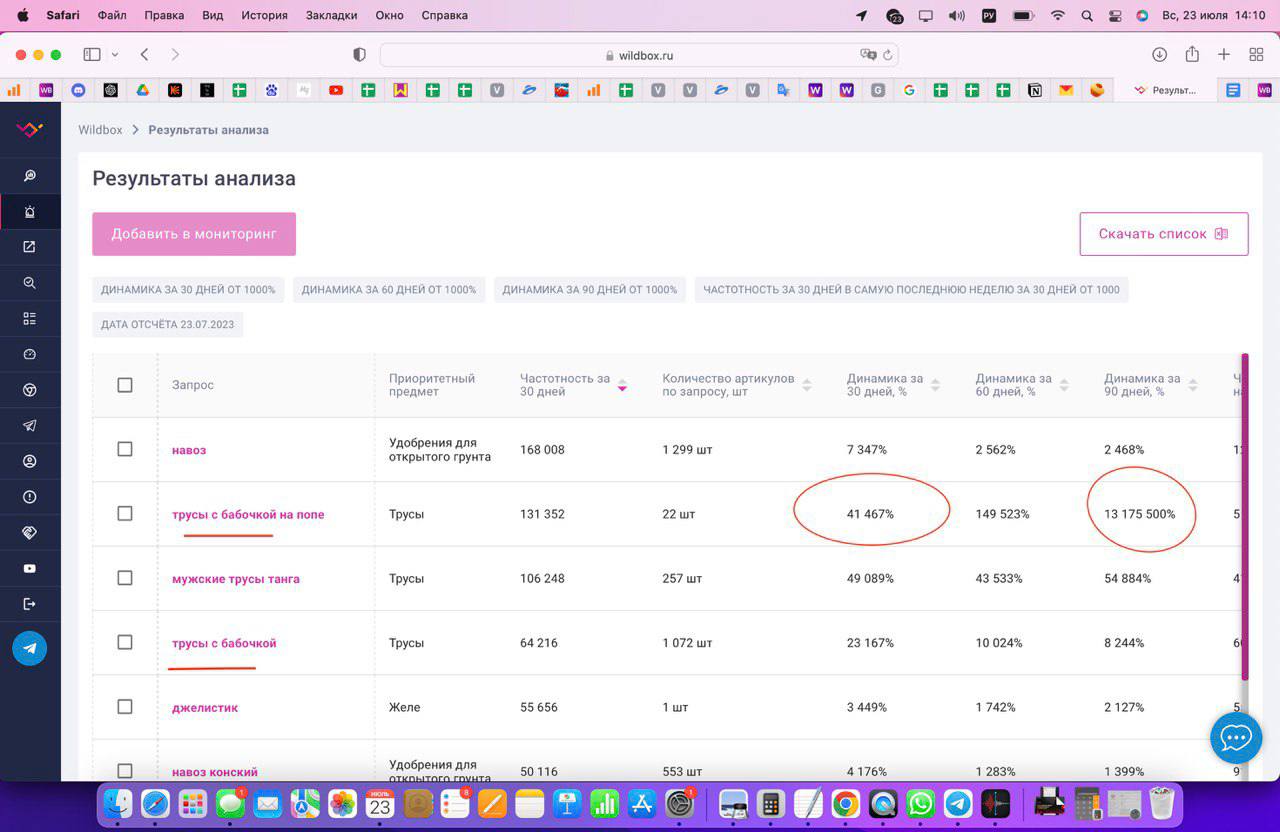Open Telegram from the Dock
This screenshot has height=832, width=1280.
(958, 803)
